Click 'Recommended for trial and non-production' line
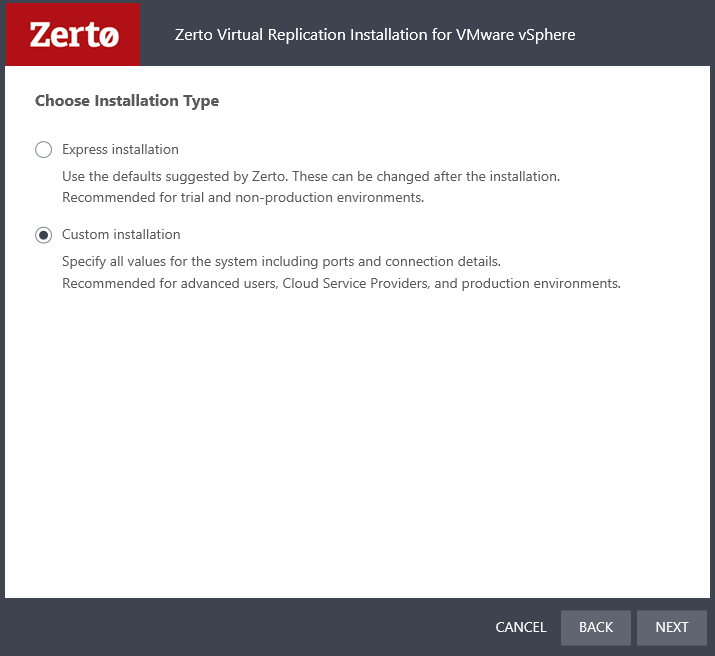 (243, 197)
